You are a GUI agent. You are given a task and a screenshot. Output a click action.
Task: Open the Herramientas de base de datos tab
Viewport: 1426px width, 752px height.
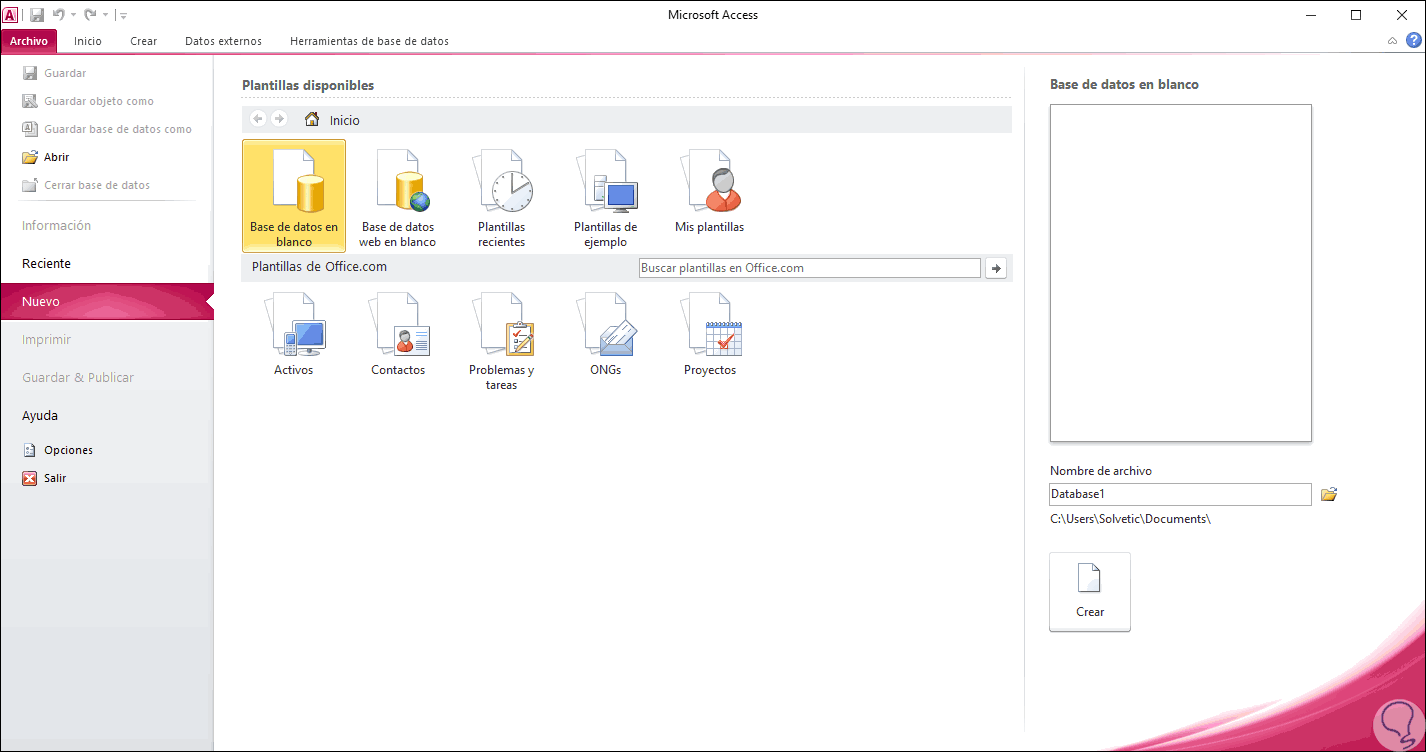coord(369,41)
